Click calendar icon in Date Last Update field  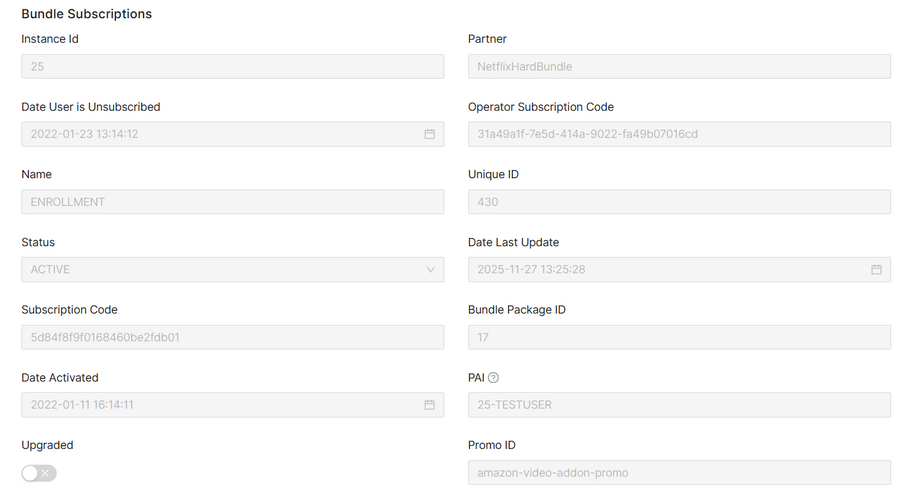(876, 270)
